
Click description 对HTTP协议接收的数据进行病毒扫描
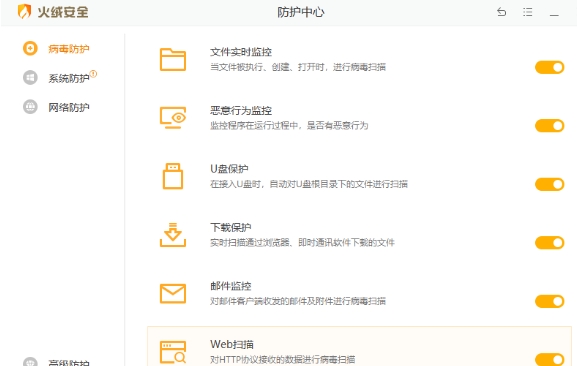(283, 359)
